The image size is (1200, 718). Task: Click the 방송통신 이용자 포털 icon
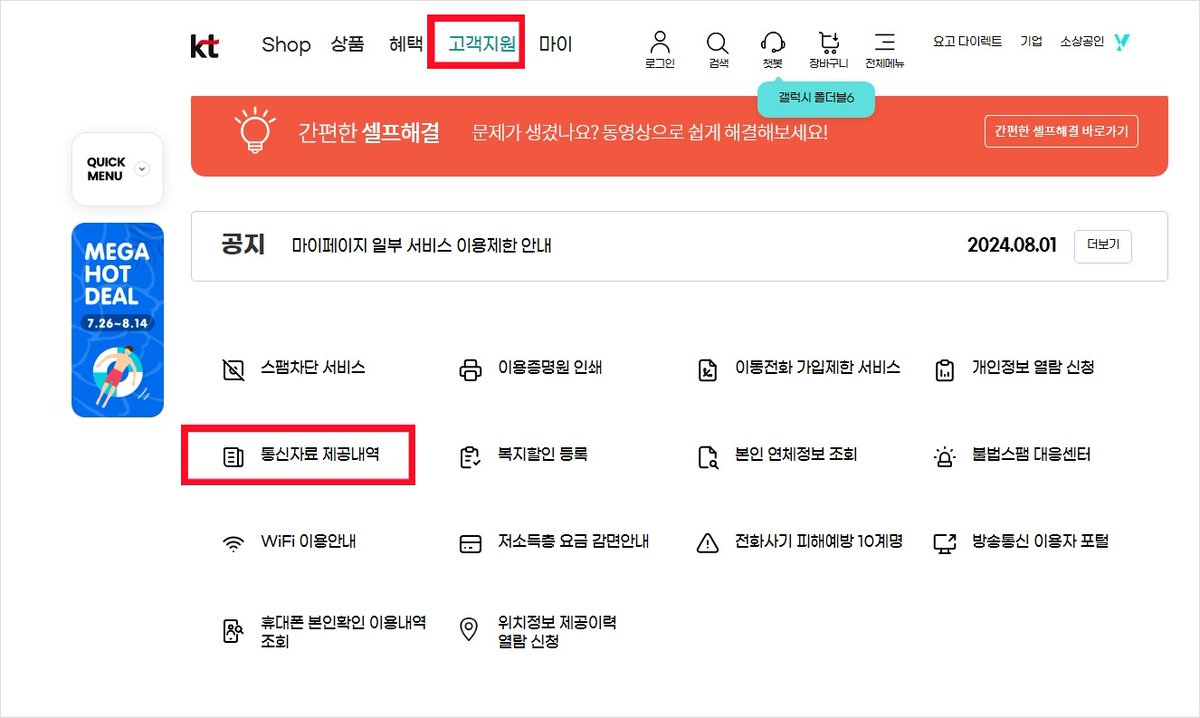pos(944,543)
